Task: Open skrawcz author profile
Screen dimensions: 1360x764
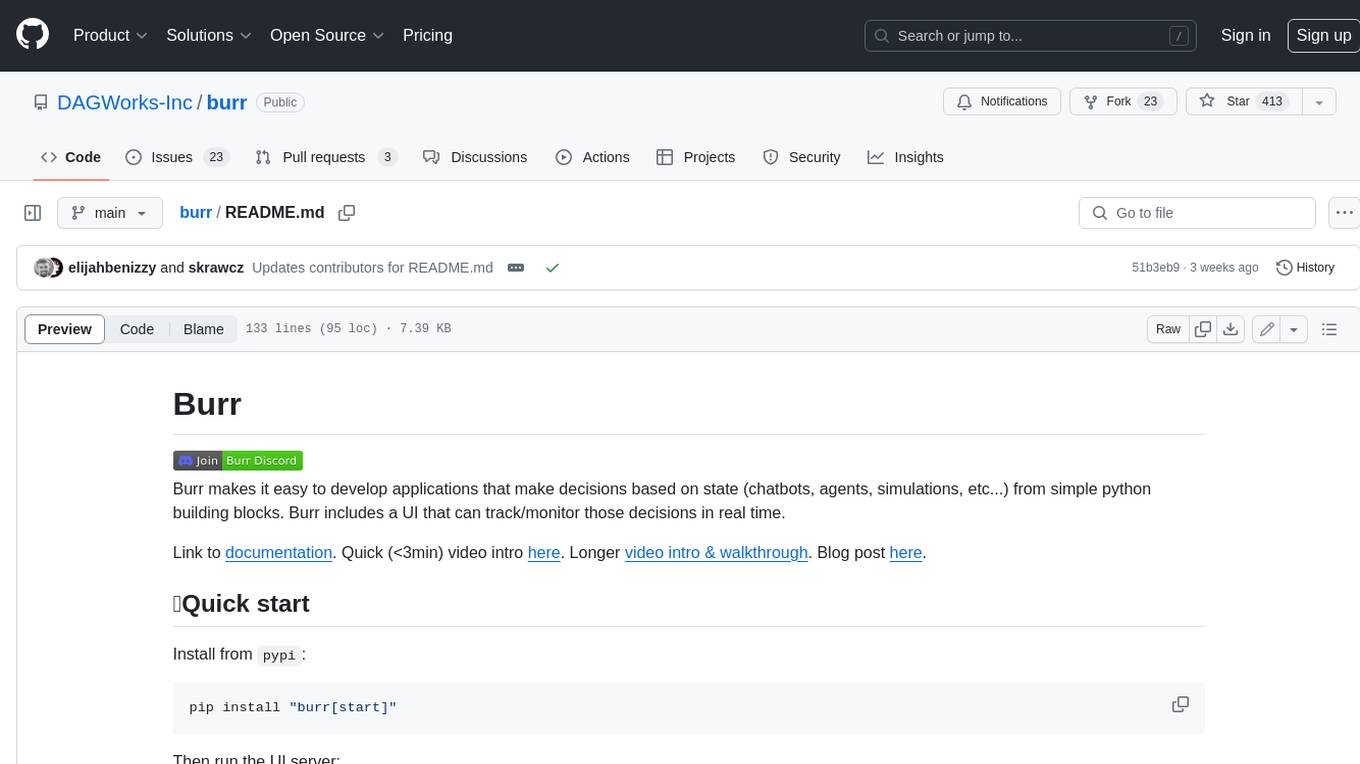Action: 216,268
